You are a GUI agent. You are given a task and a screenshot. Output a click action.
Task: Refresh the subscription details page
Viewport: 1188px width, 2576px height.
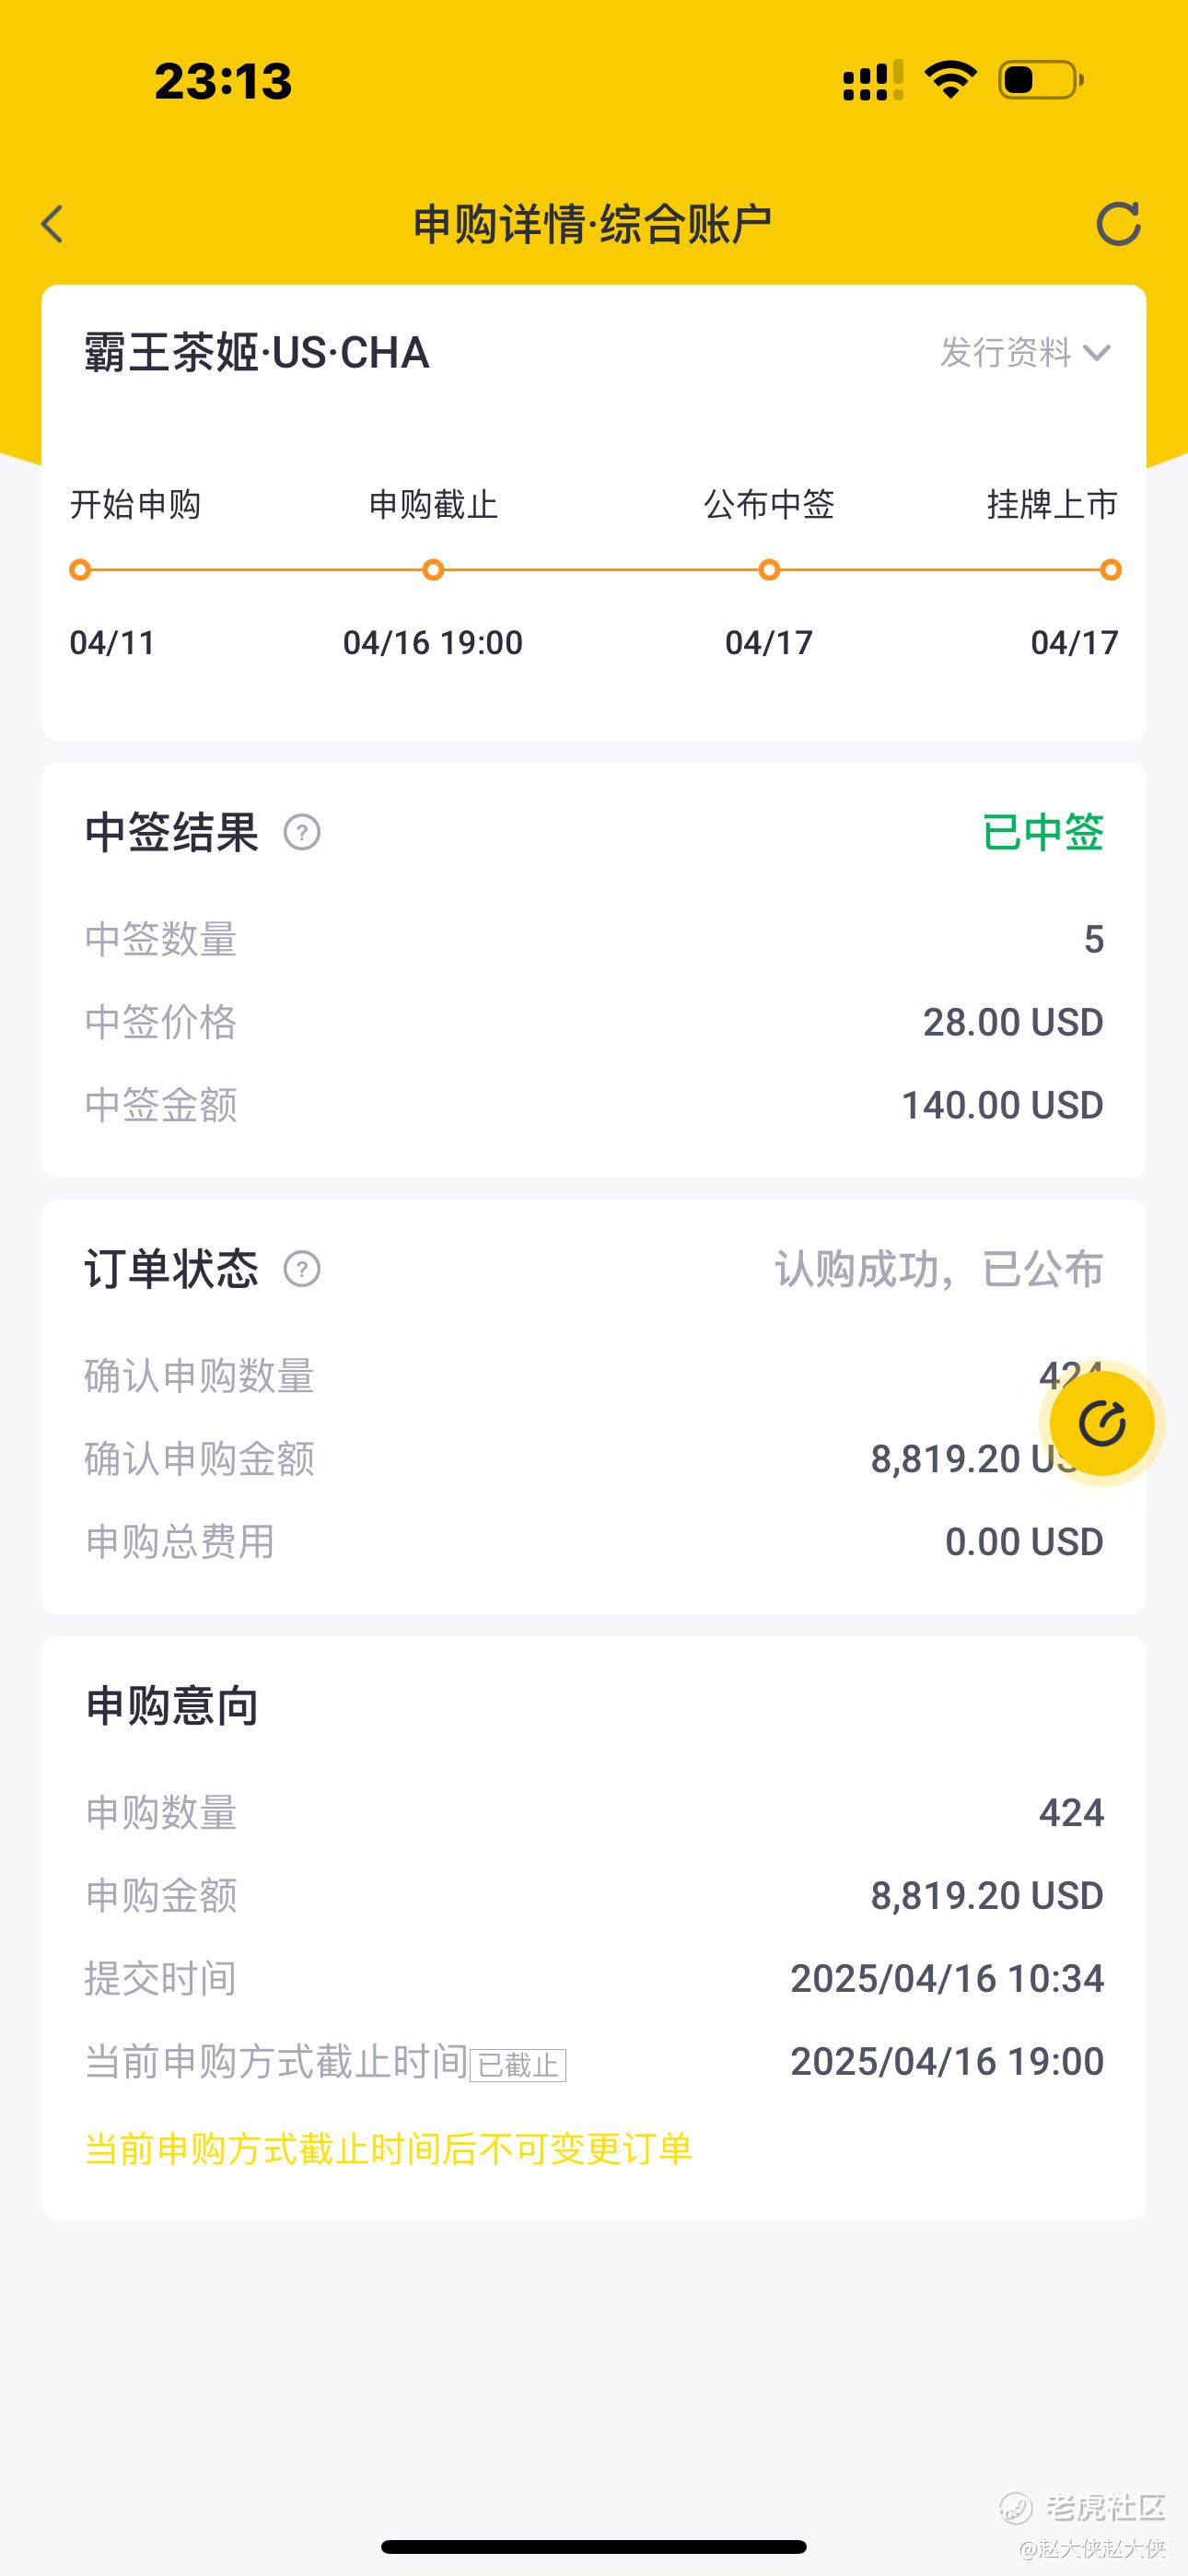pyautogui.click(x=1118, y=224)
